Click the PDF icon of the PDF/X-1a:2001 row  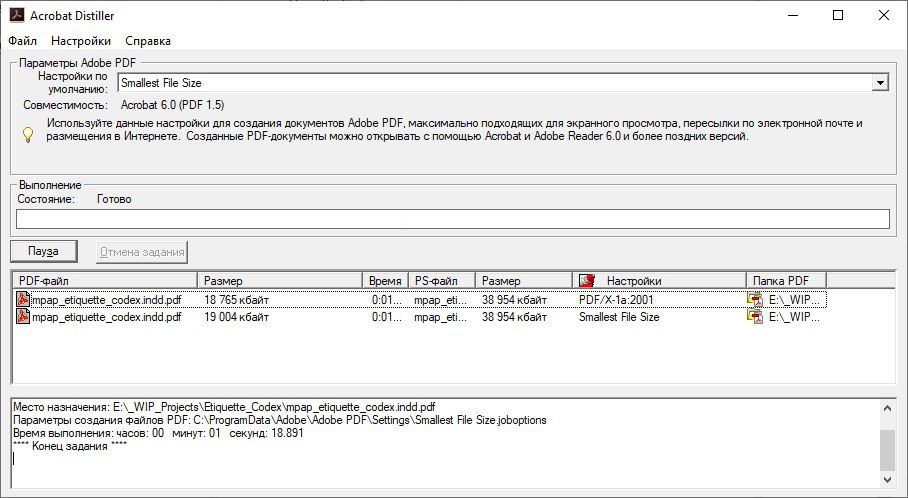23,299
